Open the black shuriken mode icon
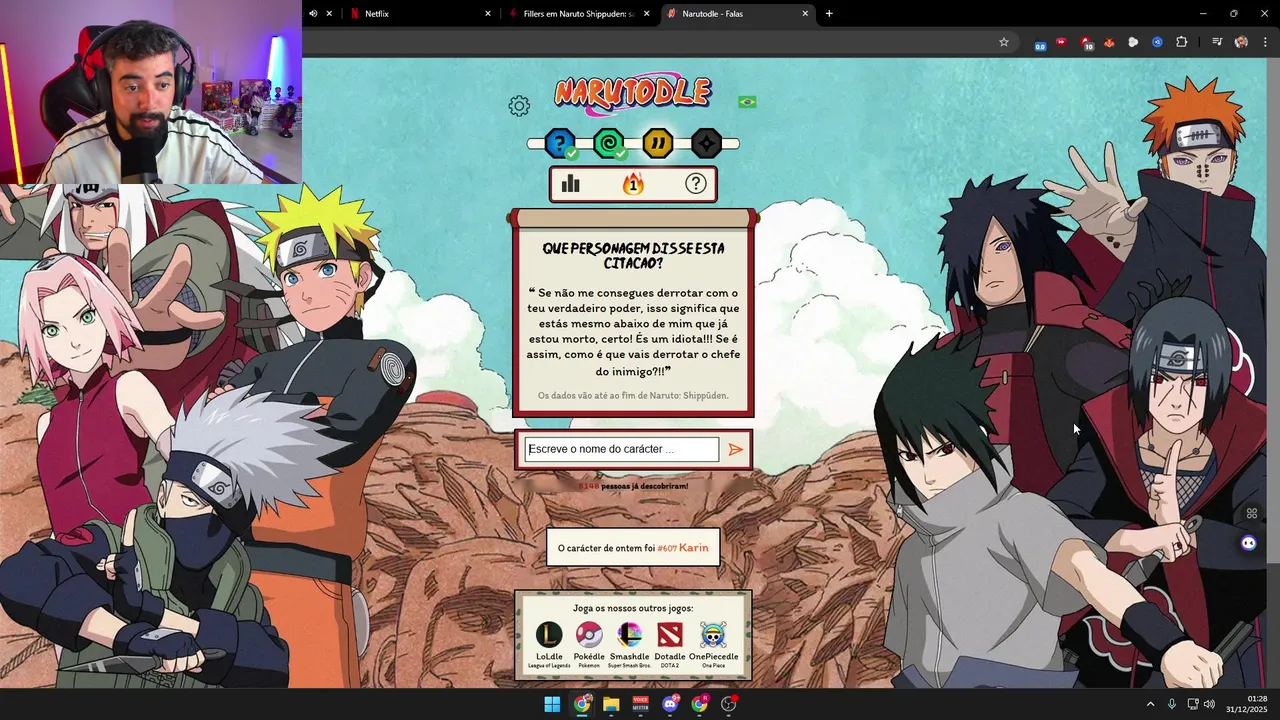This screenshot has height=720, width=1280. click(x=706, y=144)
